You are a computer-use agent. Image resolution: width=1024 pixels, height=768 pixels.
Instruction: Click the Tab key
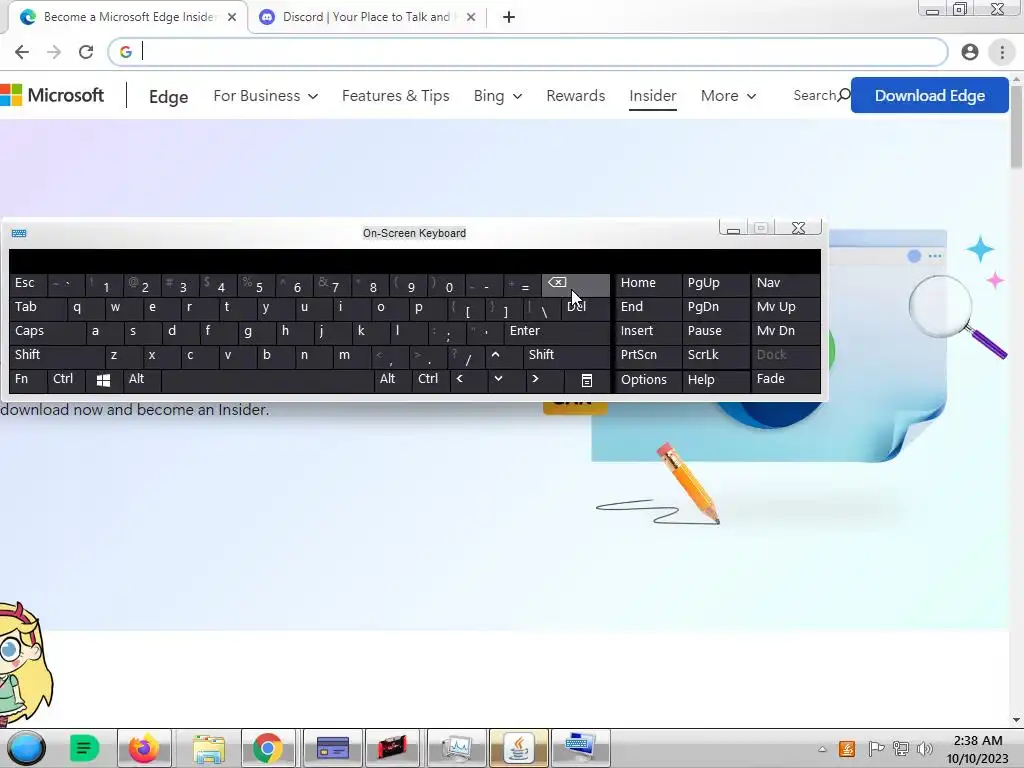[x=37, y=308]
